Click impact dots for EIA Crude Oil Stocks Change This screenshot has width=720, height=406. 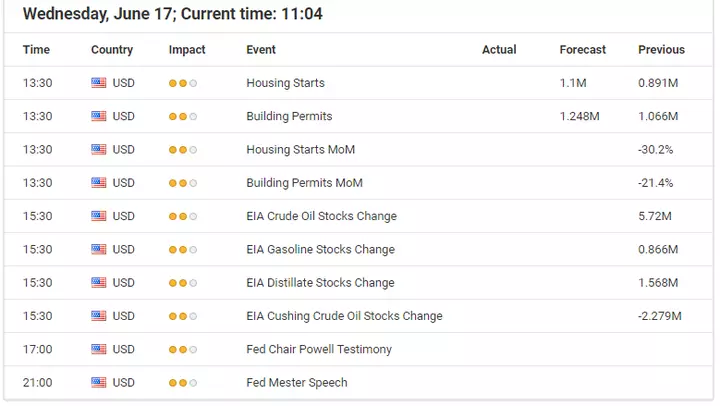point(183,216)
